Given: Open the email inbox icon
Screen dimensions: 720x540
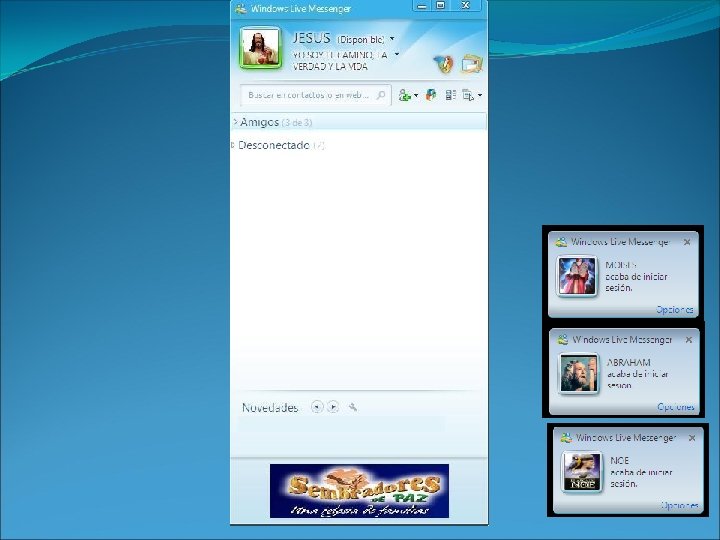Looking at the screenshot, I should [x=472, y=64].
